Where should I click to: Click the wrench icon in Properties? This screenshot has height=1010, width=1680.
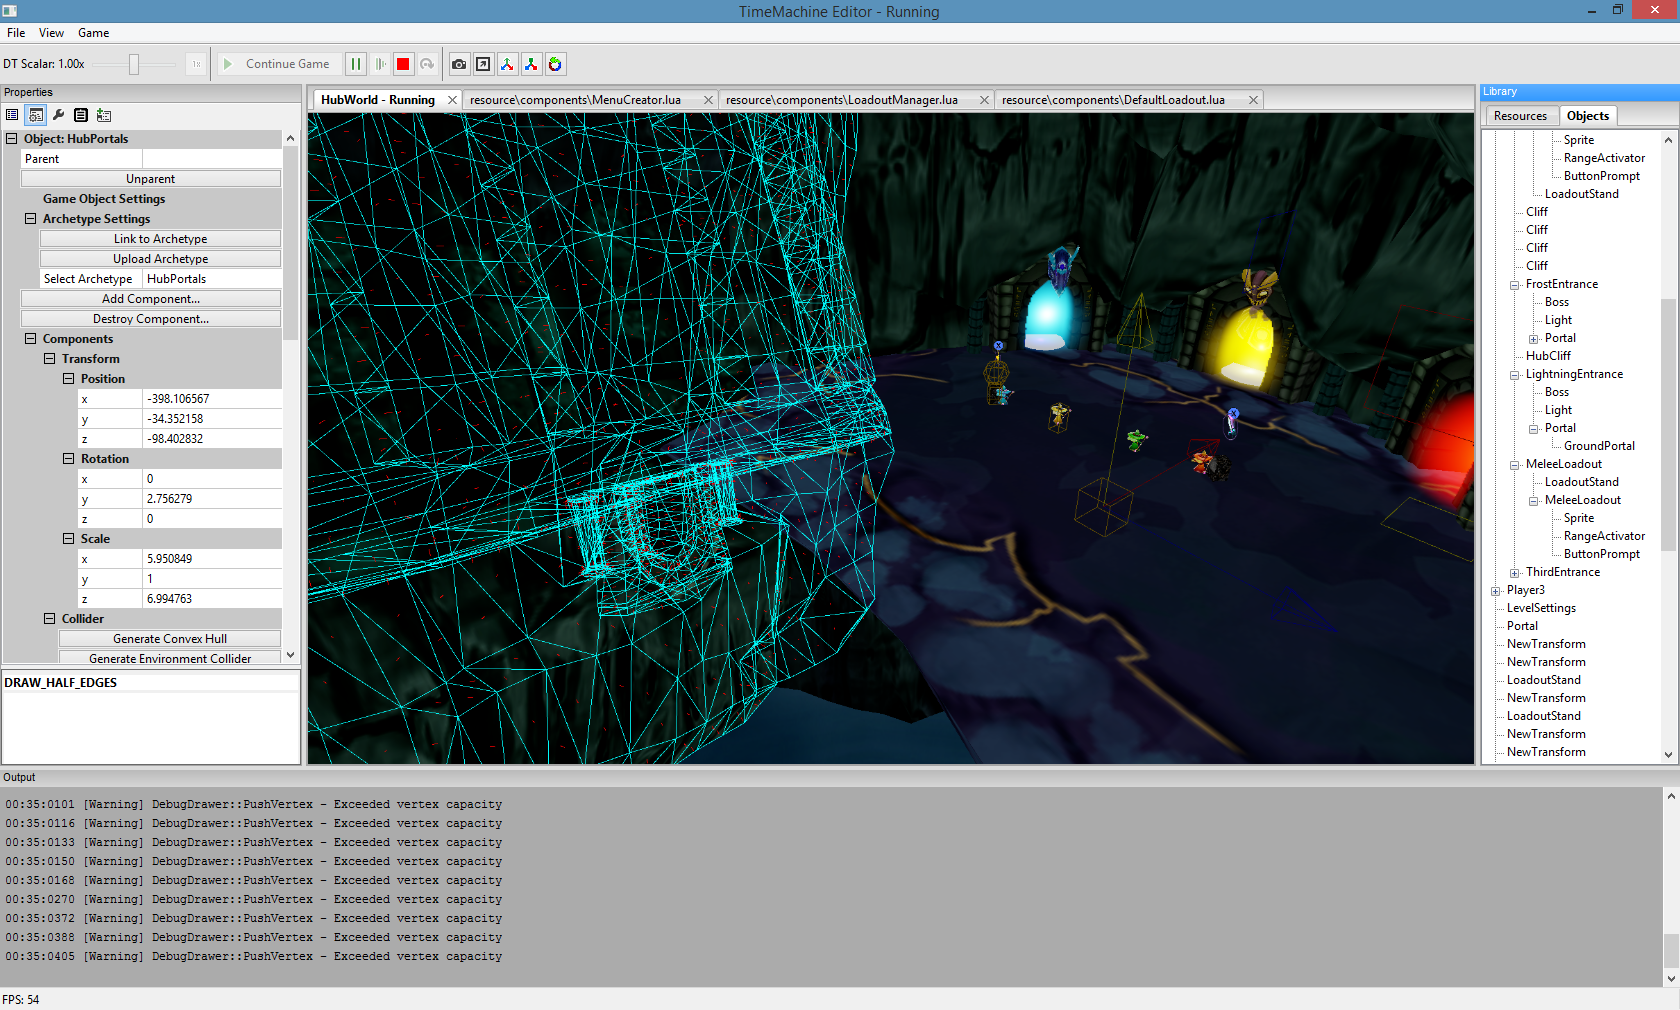point(59,115)
